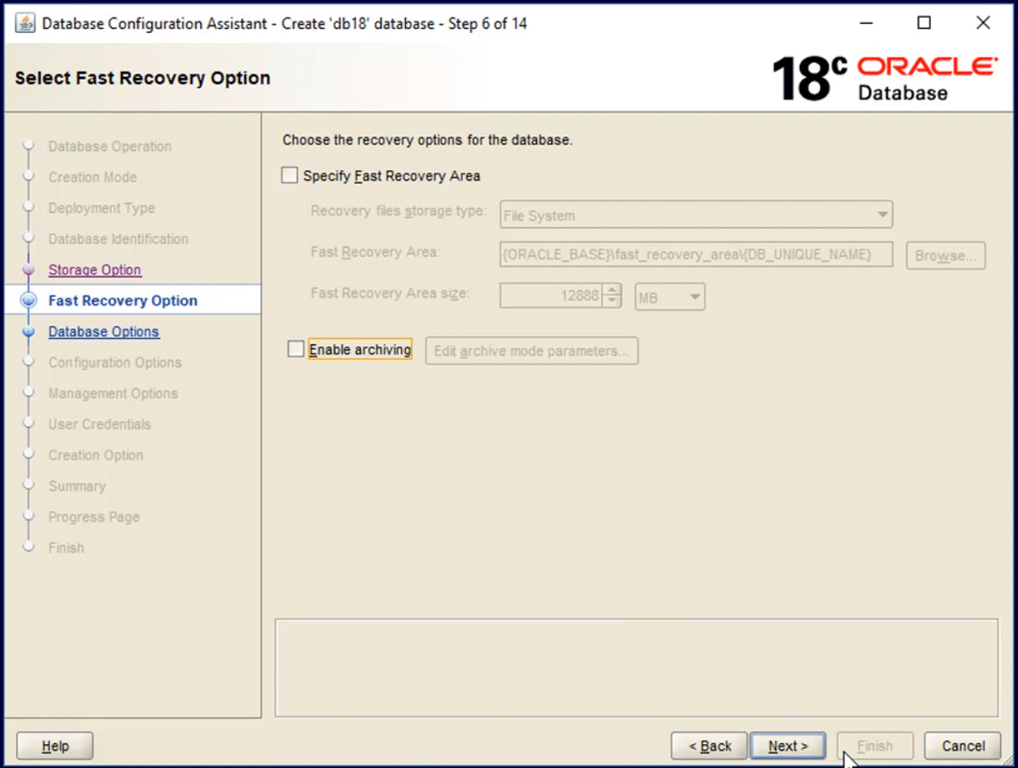Image resolution: width=1018 pixels, height=768 pixels.
Task: Go back with the Back button
Action: point(709,746)
